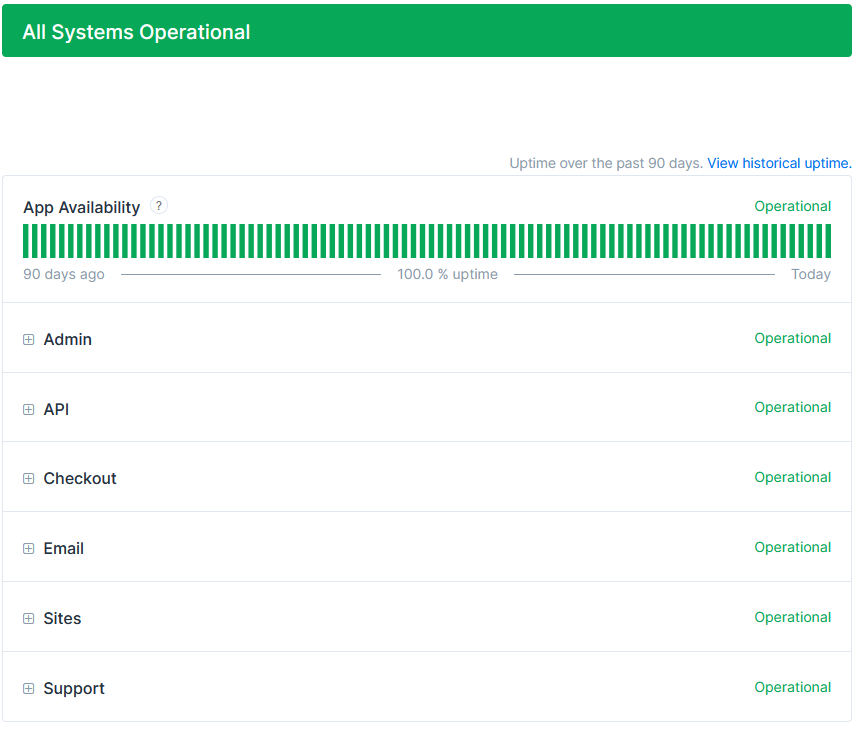Click the API component name
856x729 pixels.
pos(56,410)
